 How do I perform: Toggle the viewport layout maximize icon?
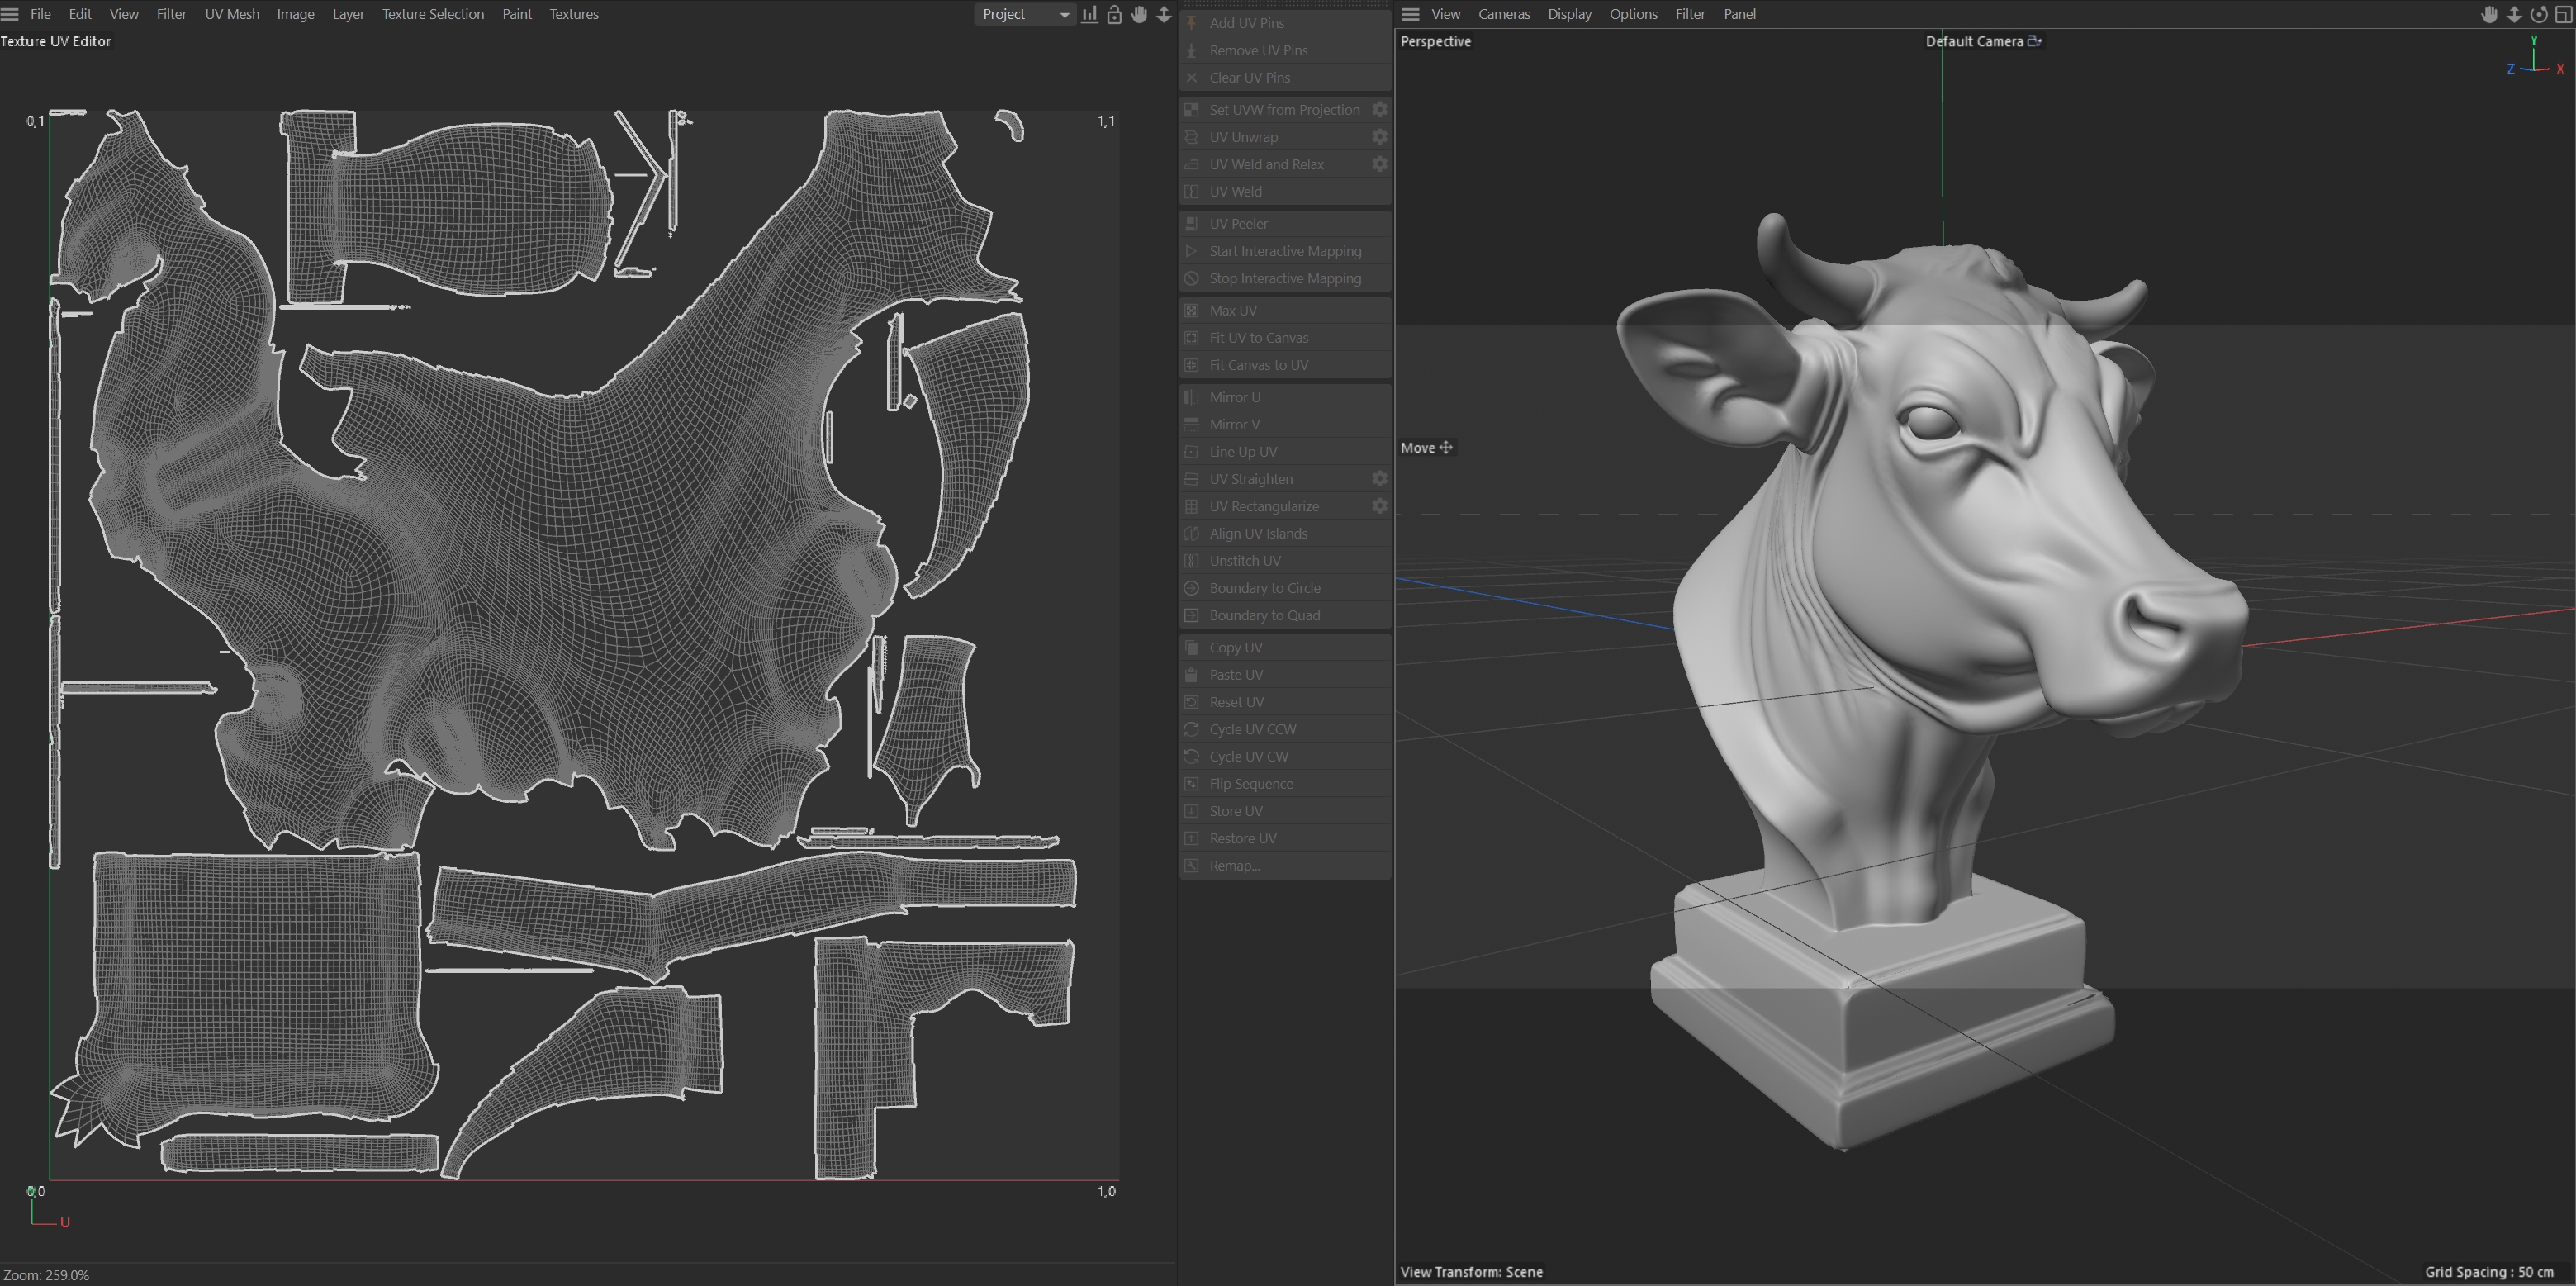2563,14
